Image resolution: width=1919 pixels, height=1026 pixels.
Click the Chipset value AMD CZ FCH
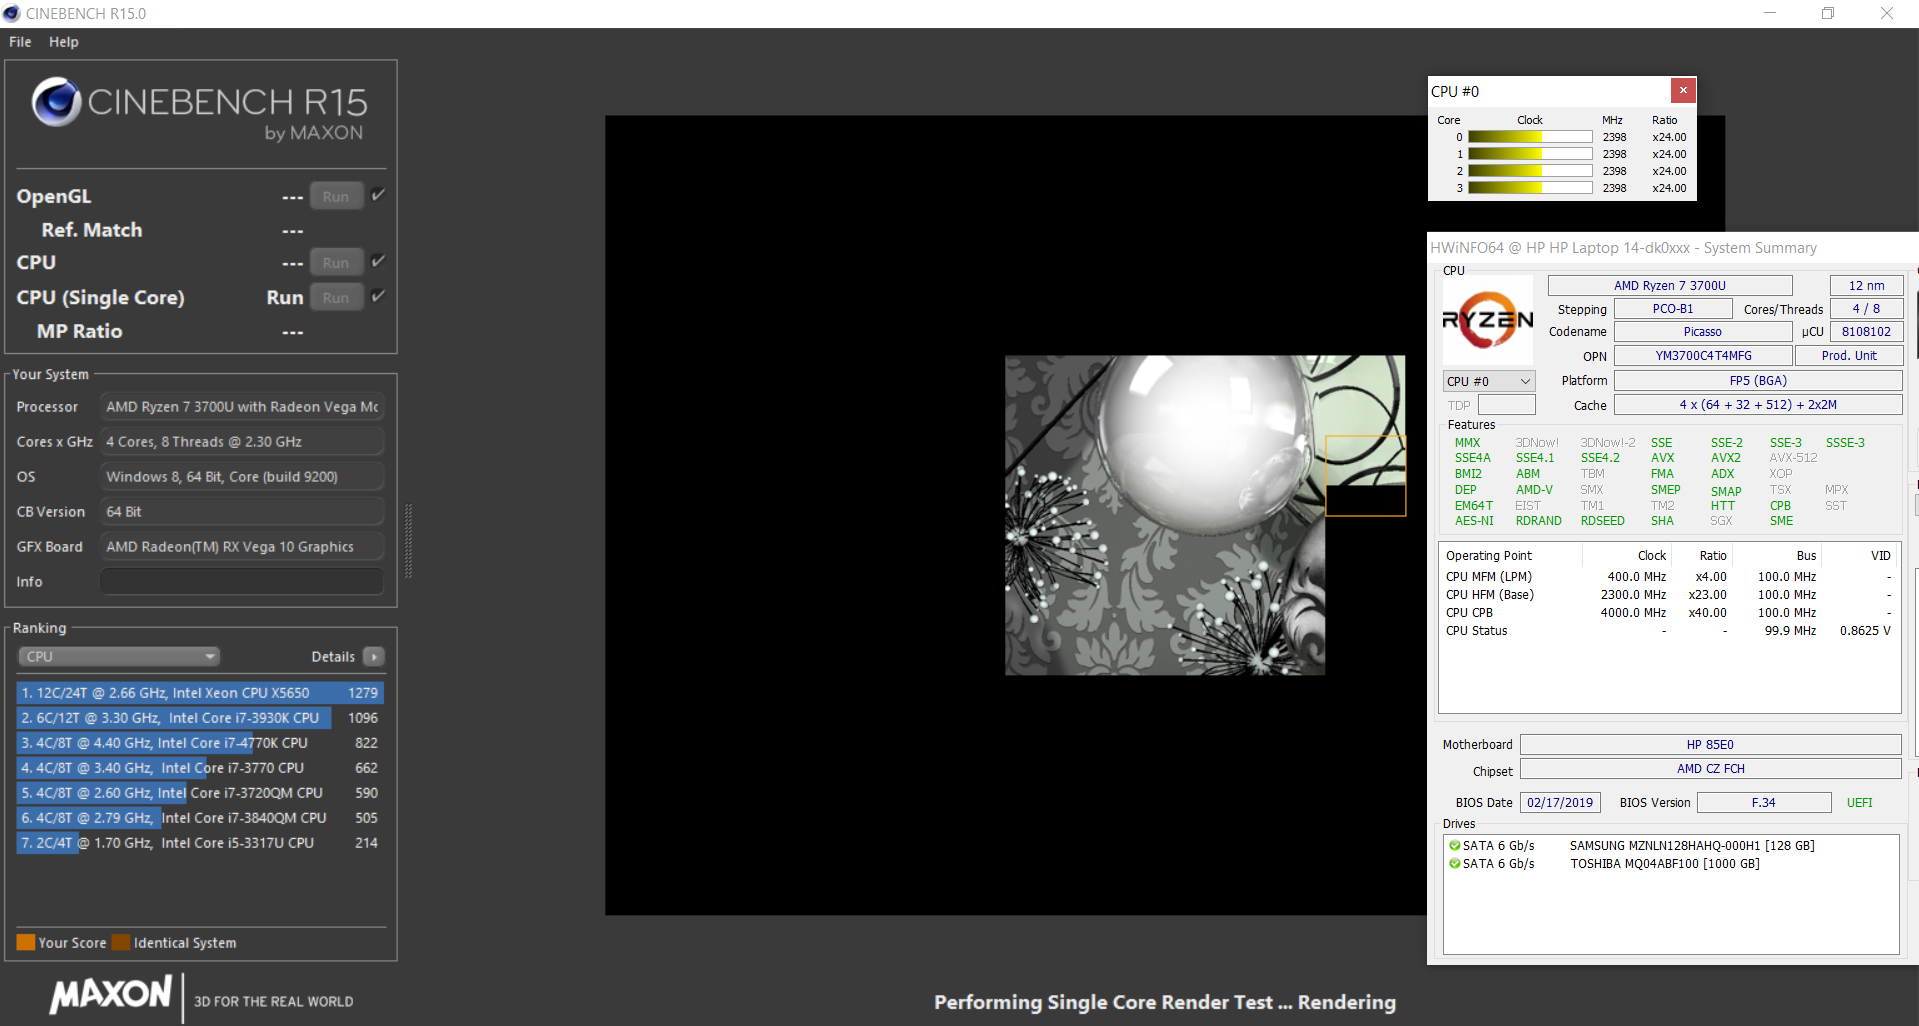[1710, 769]
